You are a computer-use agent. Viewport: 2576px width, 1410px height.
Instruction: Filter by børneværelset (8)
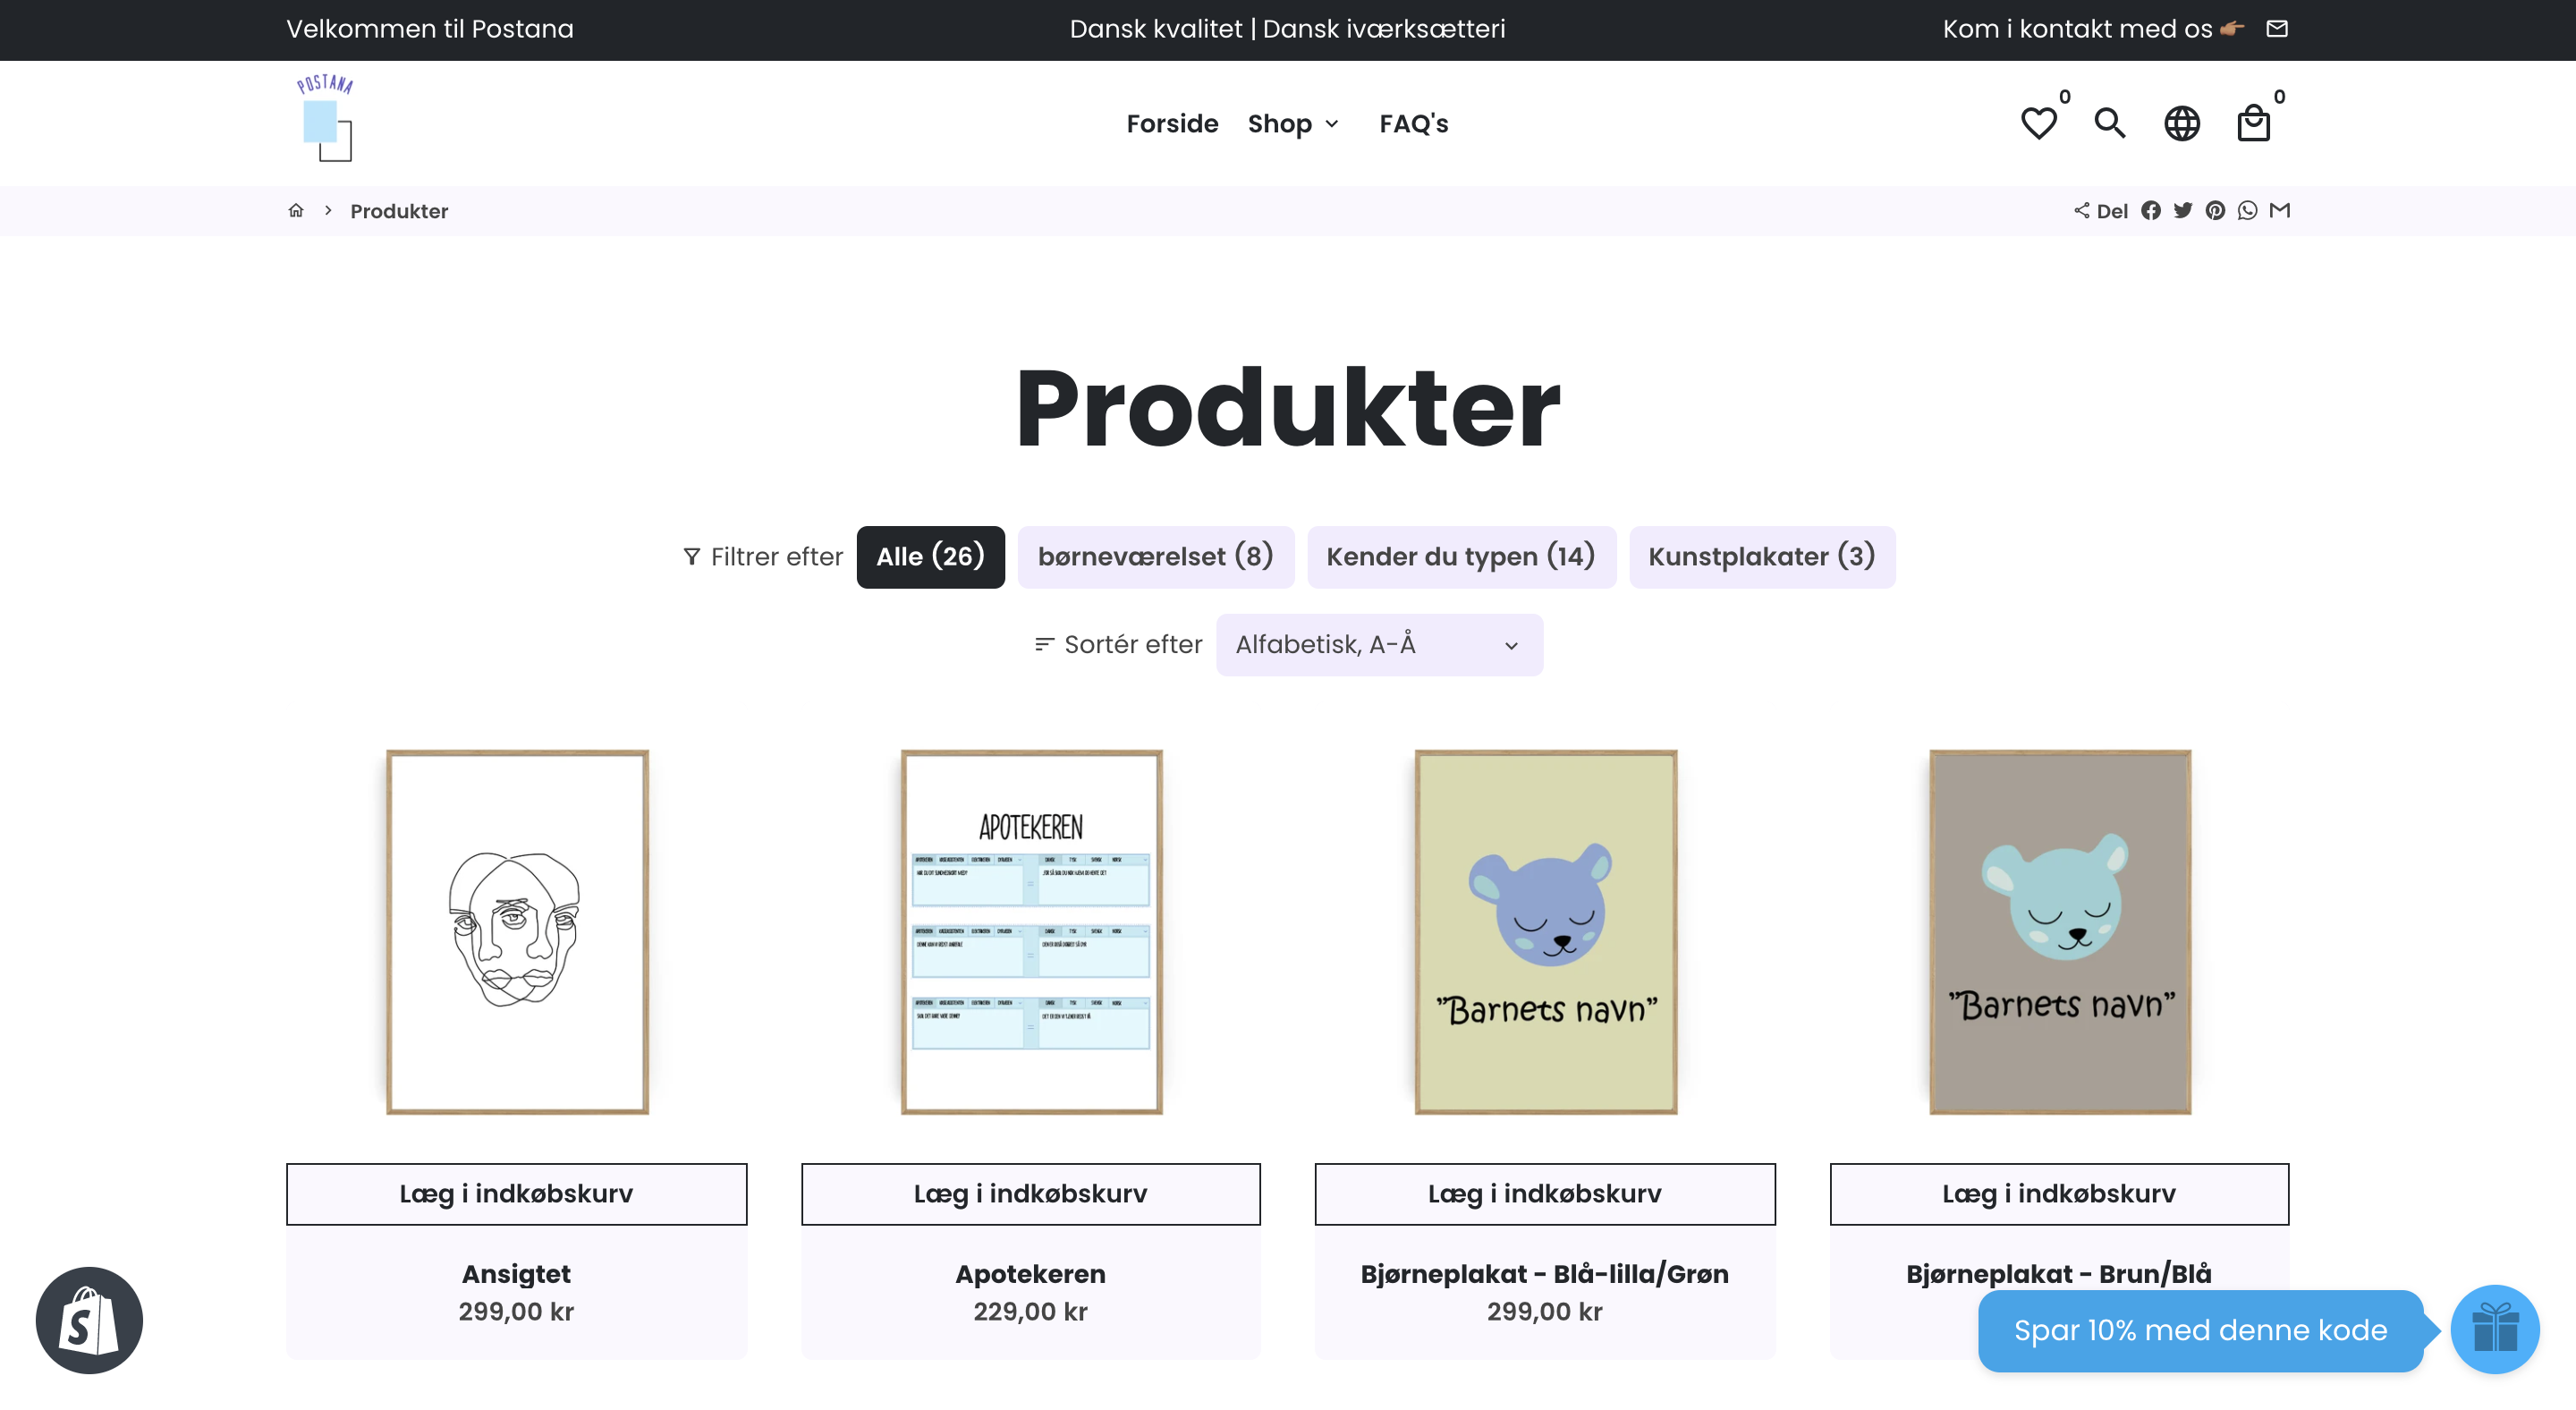pyautogui.click(x=1155, y=557)
